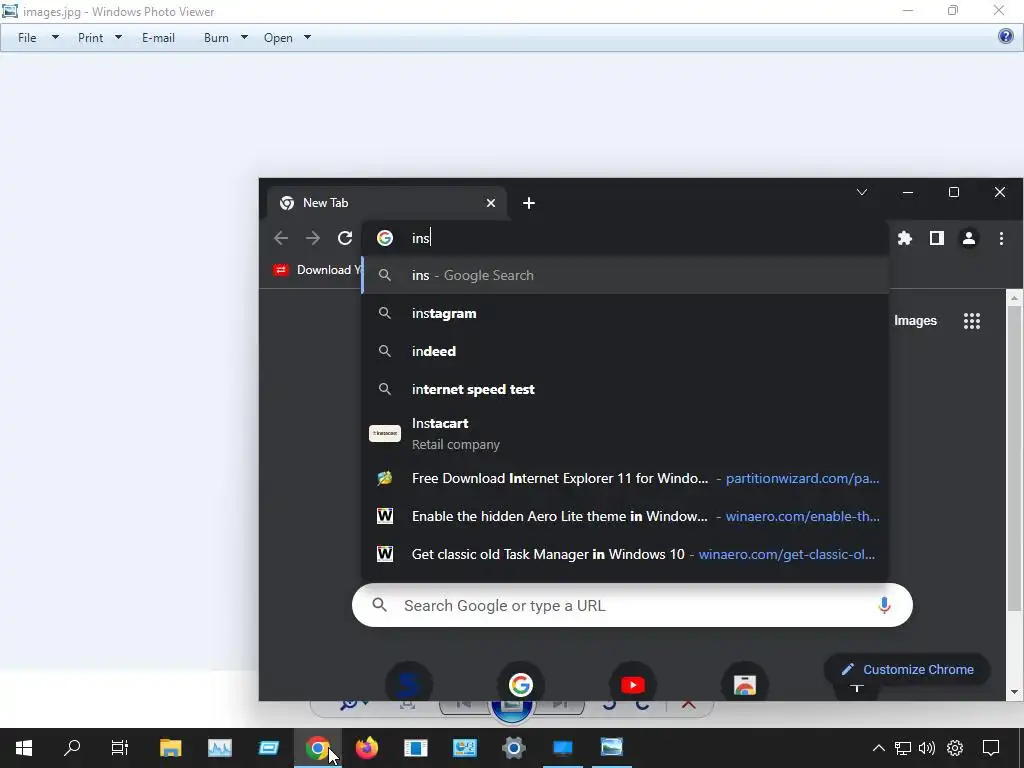Reload the page in Chrome

345,238
